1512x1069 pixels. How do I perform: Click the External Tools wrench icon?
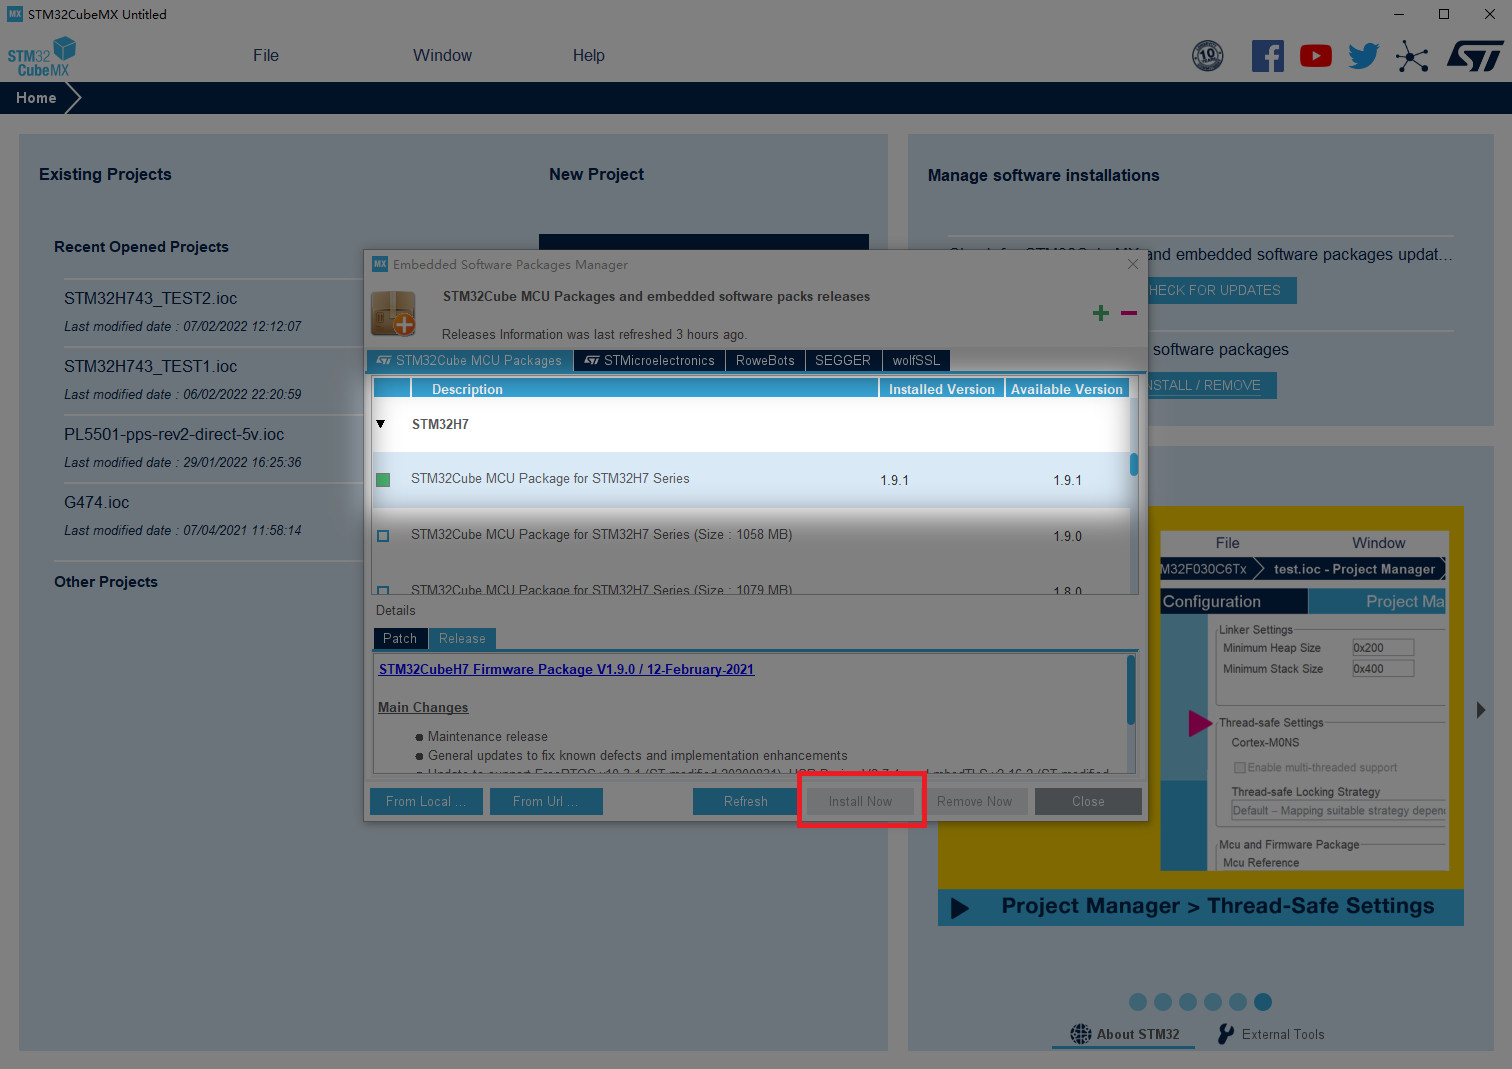click(x=1226, y=1034)
